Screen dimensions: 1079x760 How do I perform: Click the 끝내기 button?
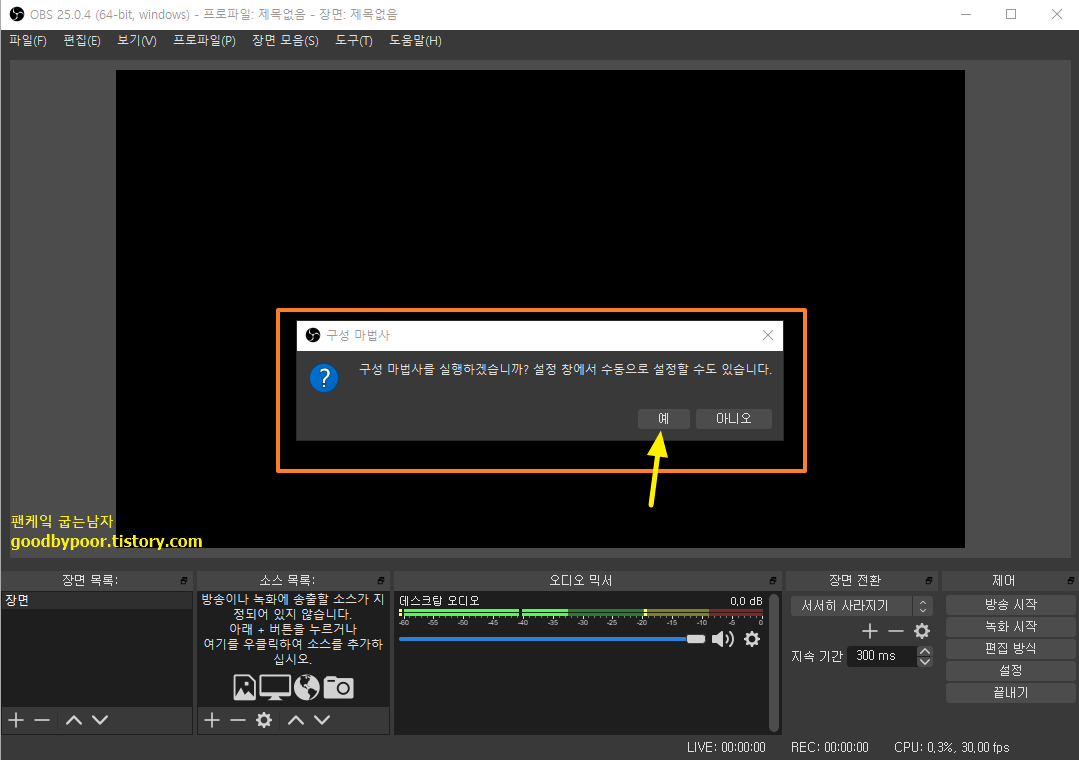click(x=1010, y=693)
